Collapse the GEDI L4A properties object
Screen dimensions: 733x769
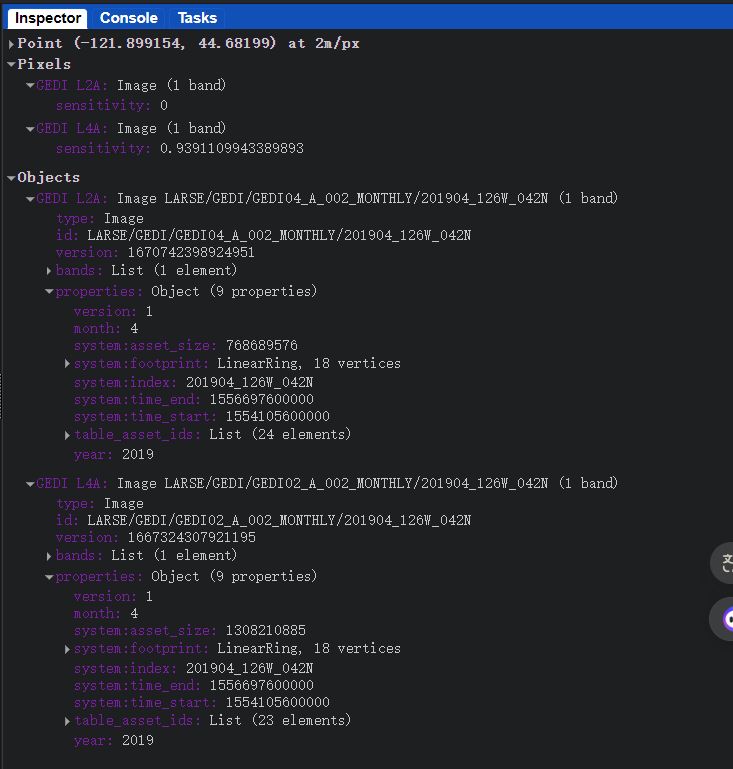coord(49,577)
